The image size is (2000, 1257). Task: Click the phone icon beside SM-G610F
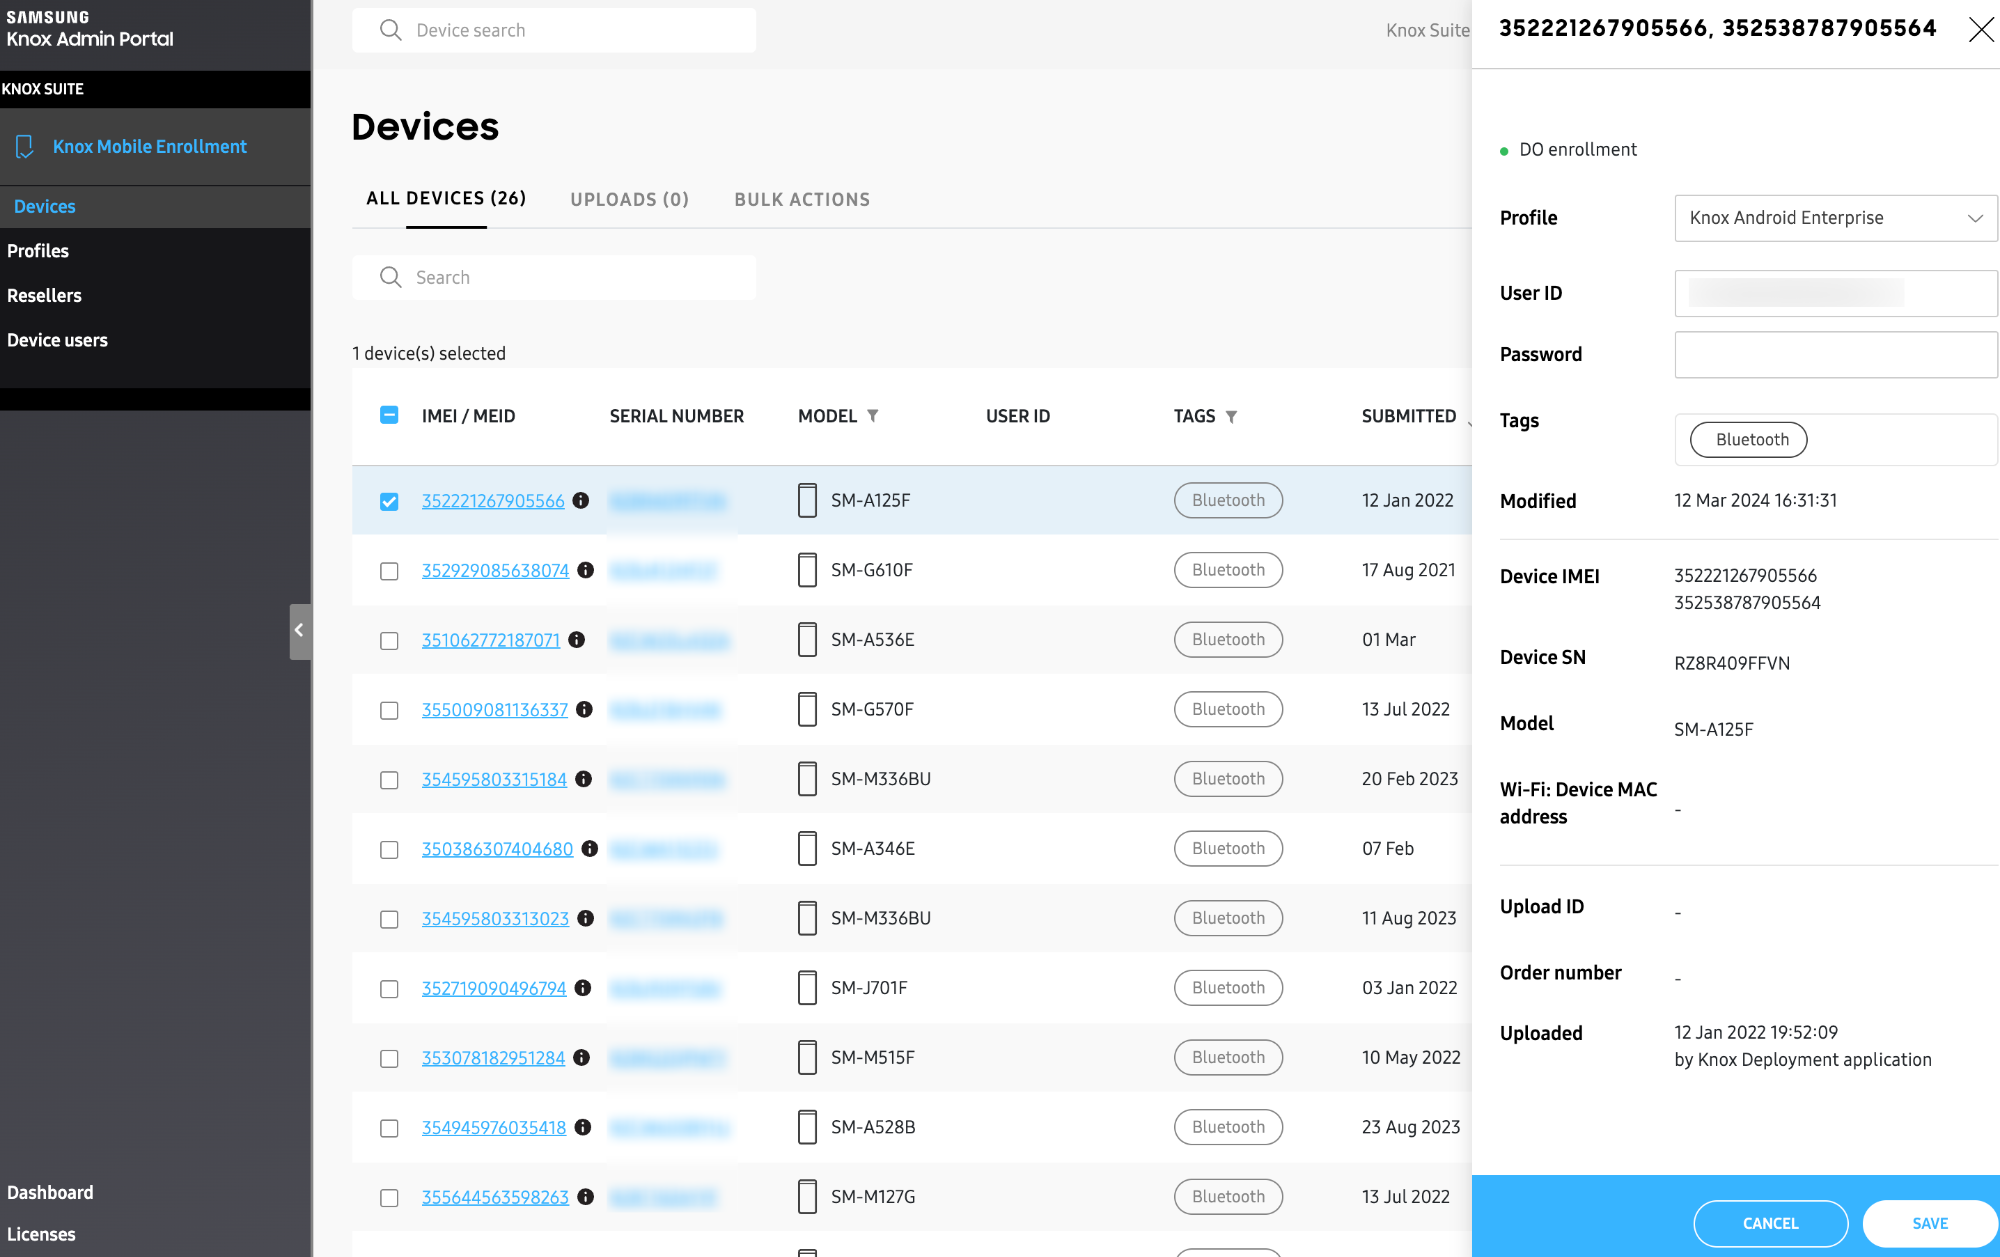[x=807, y=570]
